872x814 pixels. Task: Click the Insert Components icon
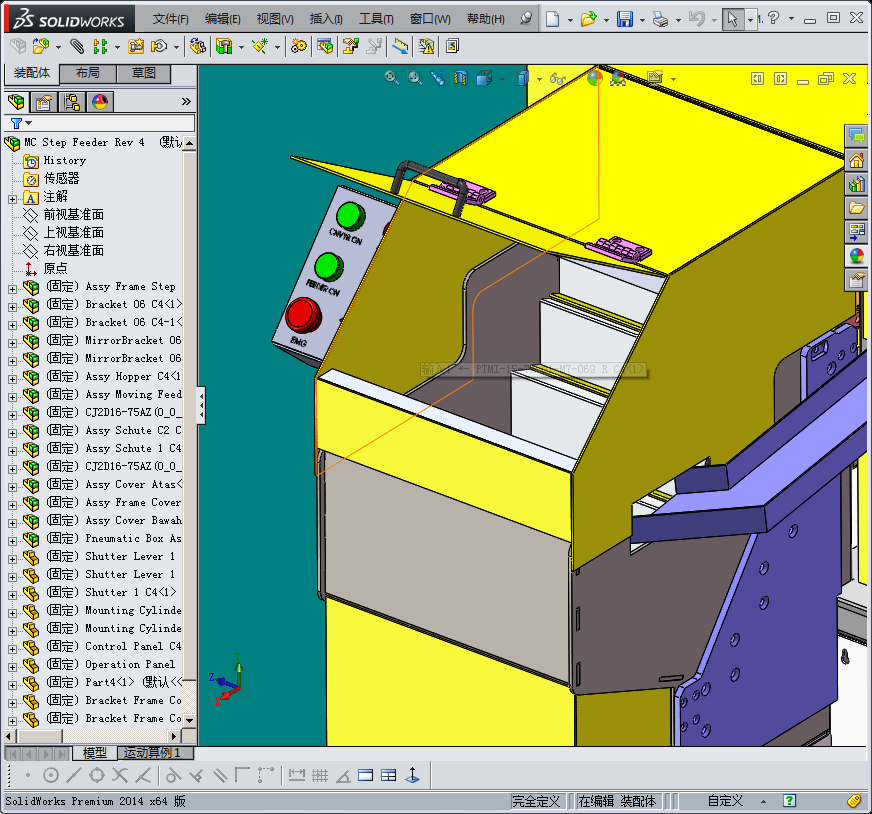(x=41, y=46)
